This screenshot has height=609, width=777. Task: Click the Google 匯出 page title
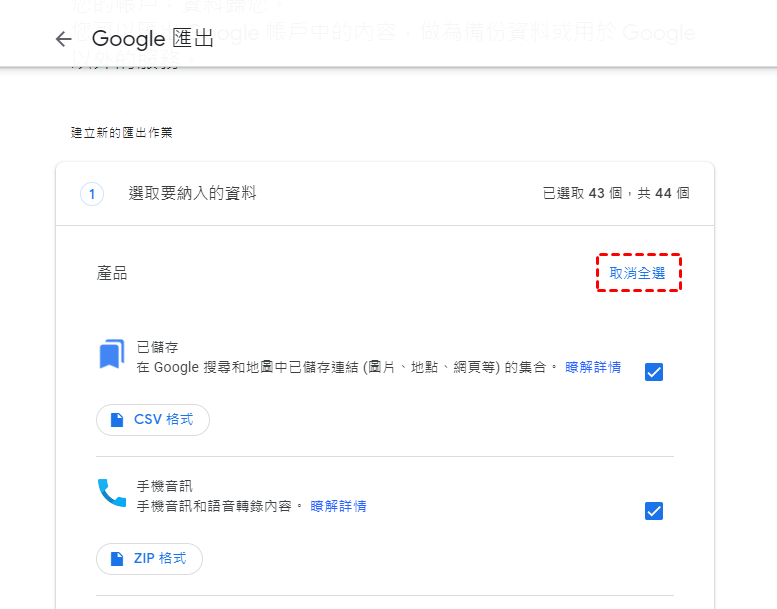[x=153, y=39]
